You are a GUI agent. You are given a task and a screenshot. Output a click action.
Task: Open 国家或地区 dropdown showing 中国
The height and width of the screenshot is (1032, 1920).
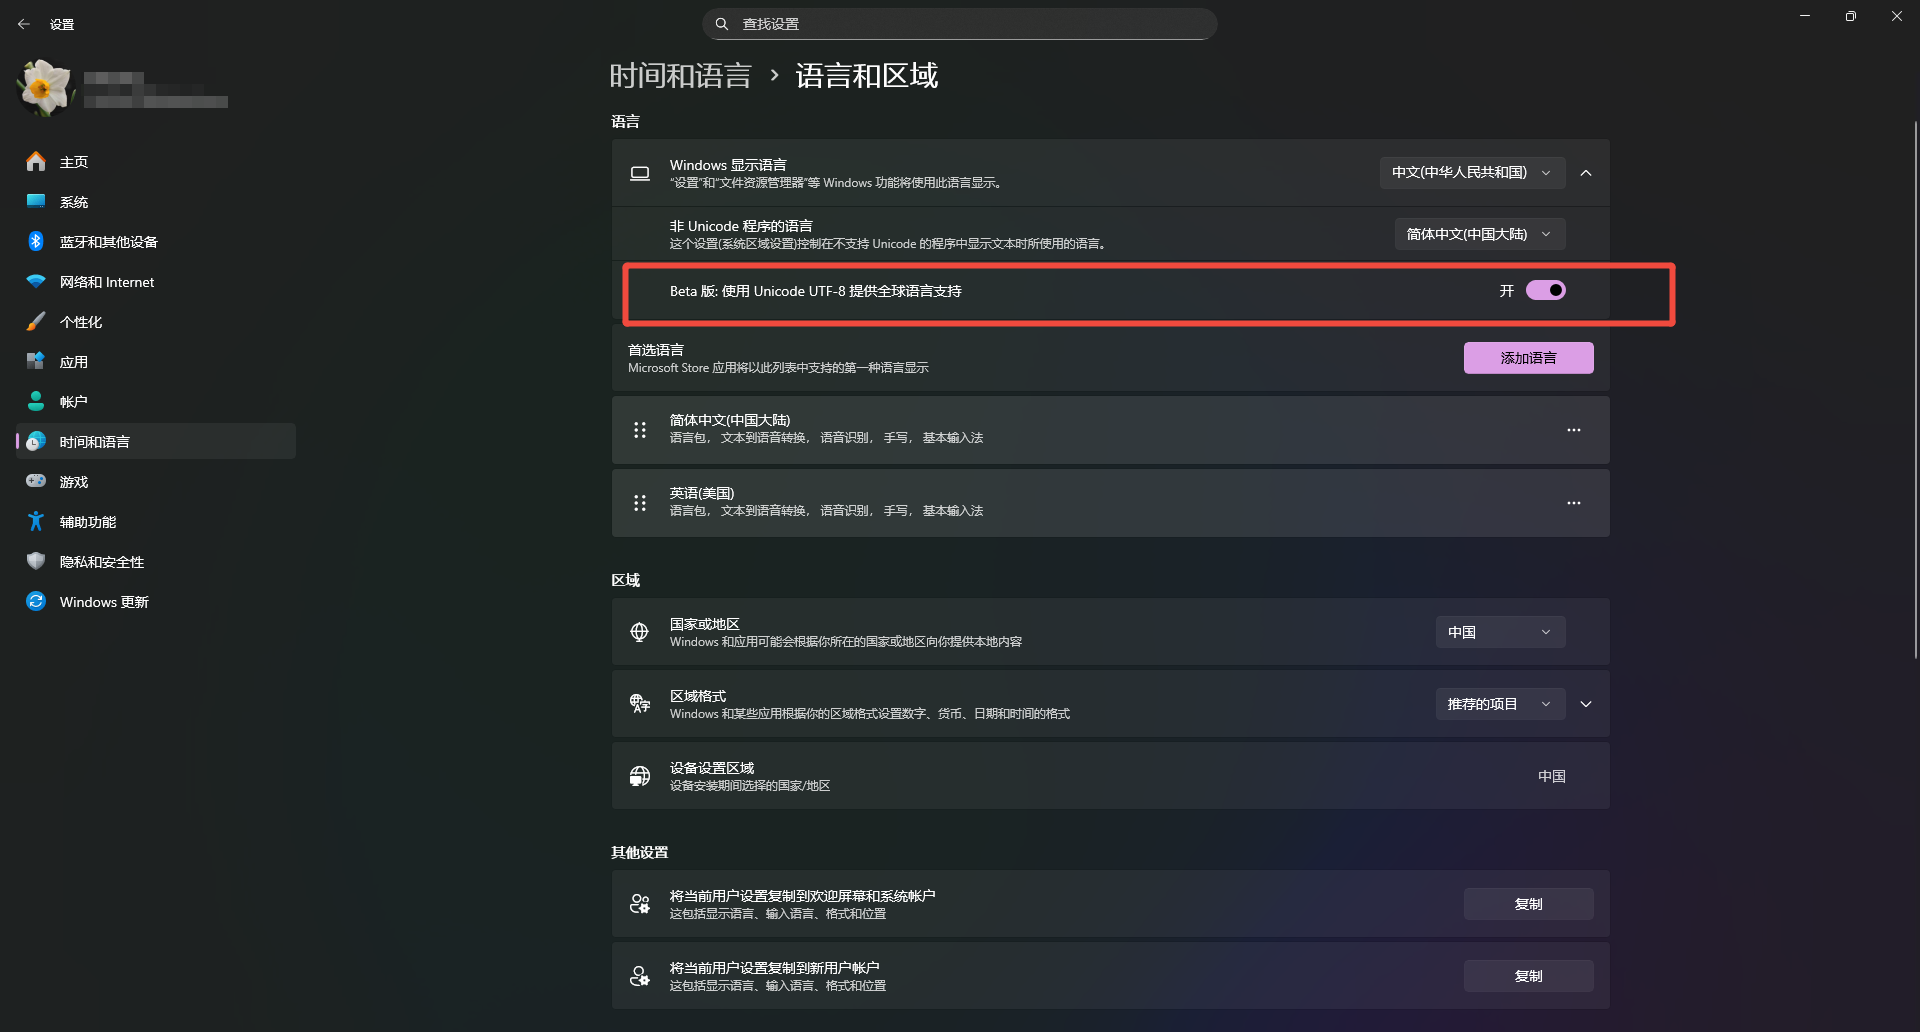pyautogui.click(x=1500, y=632)
